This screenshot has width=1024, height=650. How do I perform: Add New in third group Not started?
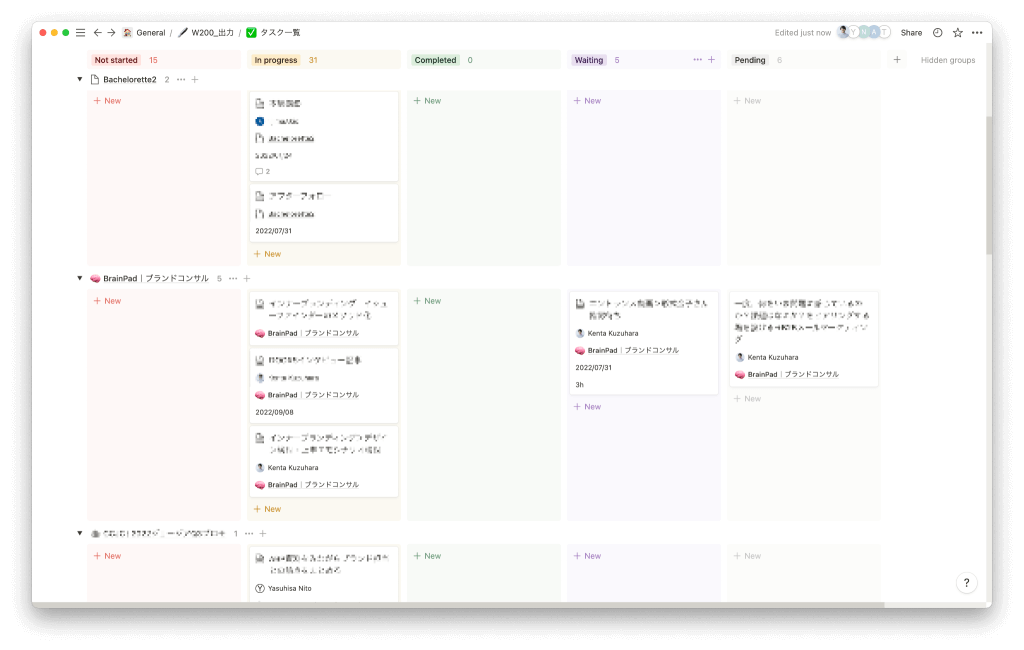tap(107, 556)
